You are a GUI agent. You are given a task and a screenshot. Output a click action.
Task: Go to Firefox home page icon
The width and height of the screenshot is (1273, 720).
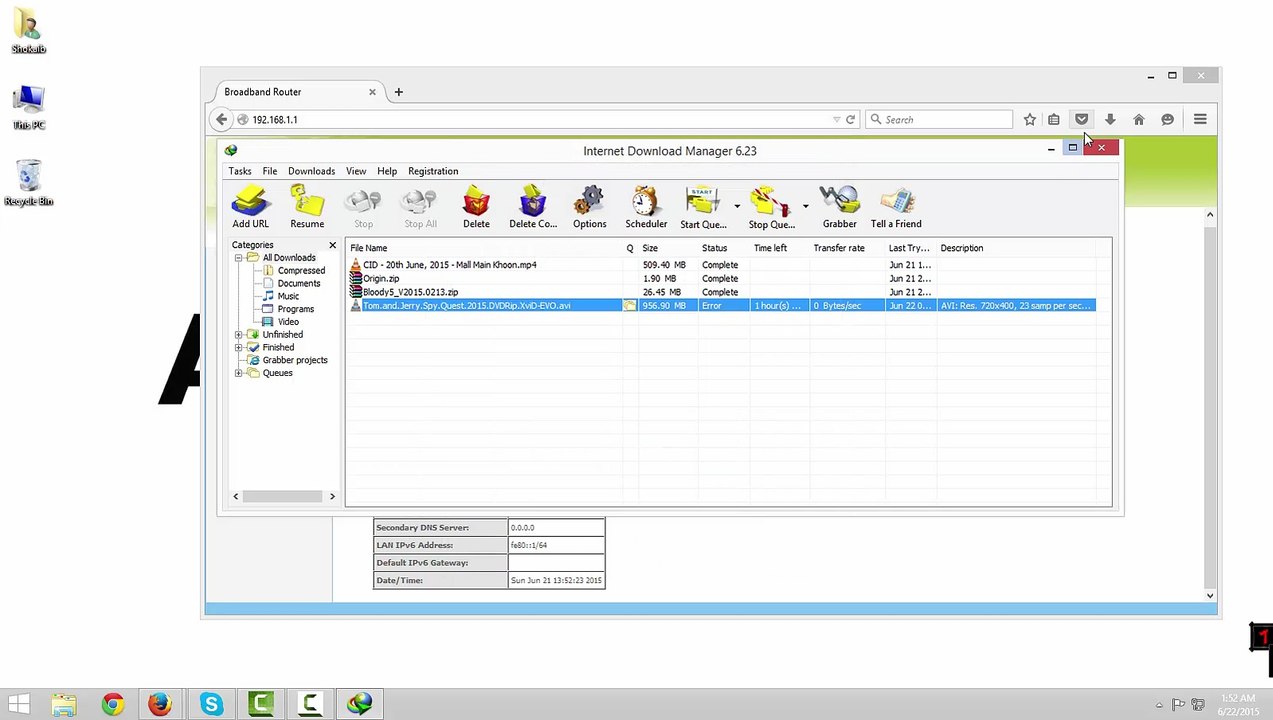[1138, 120]
